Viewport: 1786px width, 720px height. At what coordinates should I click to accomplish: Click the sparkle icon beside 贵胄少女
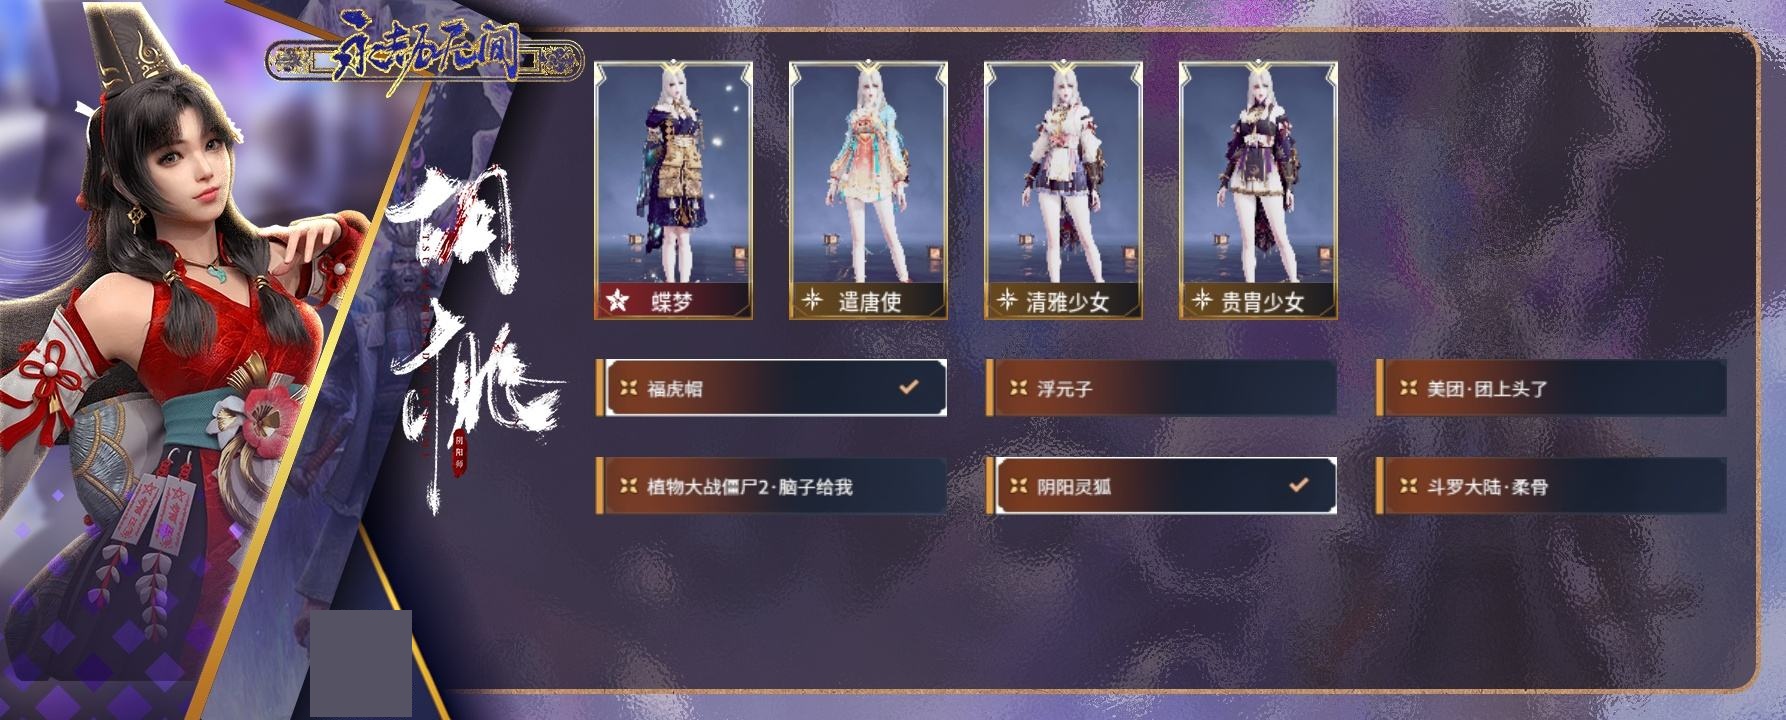point(1202,300)
